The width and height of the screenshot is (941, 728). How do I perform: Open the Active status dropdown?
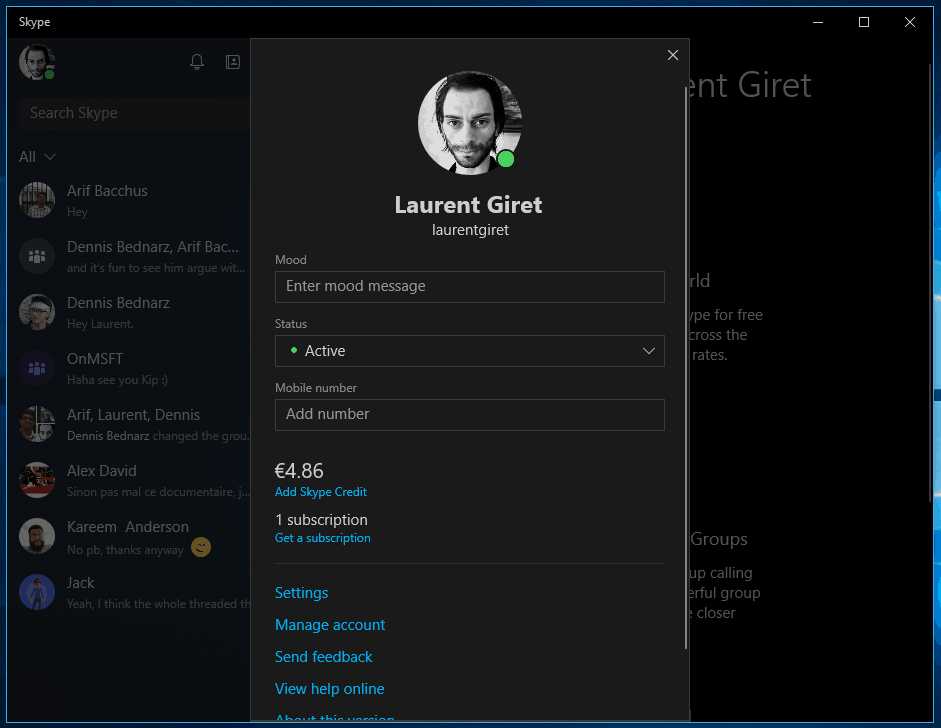pos(469,350)
